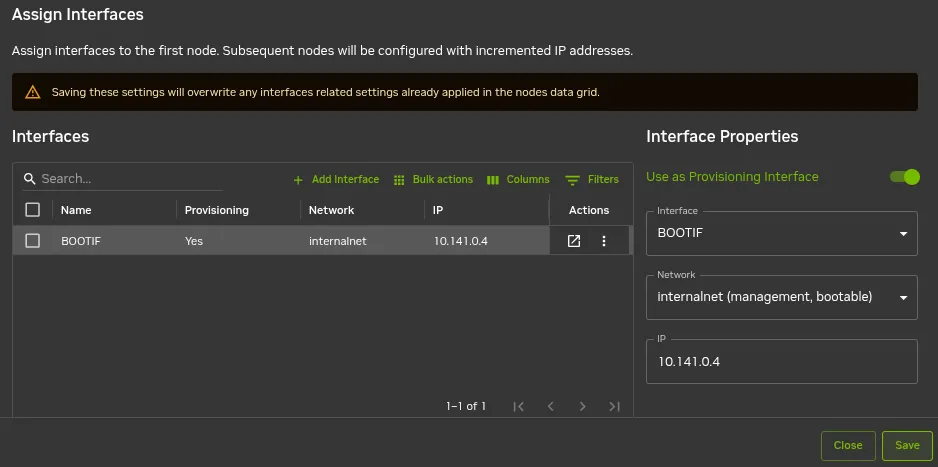Image resolution: width=938 pixels, height=467 pixels.
Task: Click the 10.141.0.4 table cell
Action: (x=461, y=241)
